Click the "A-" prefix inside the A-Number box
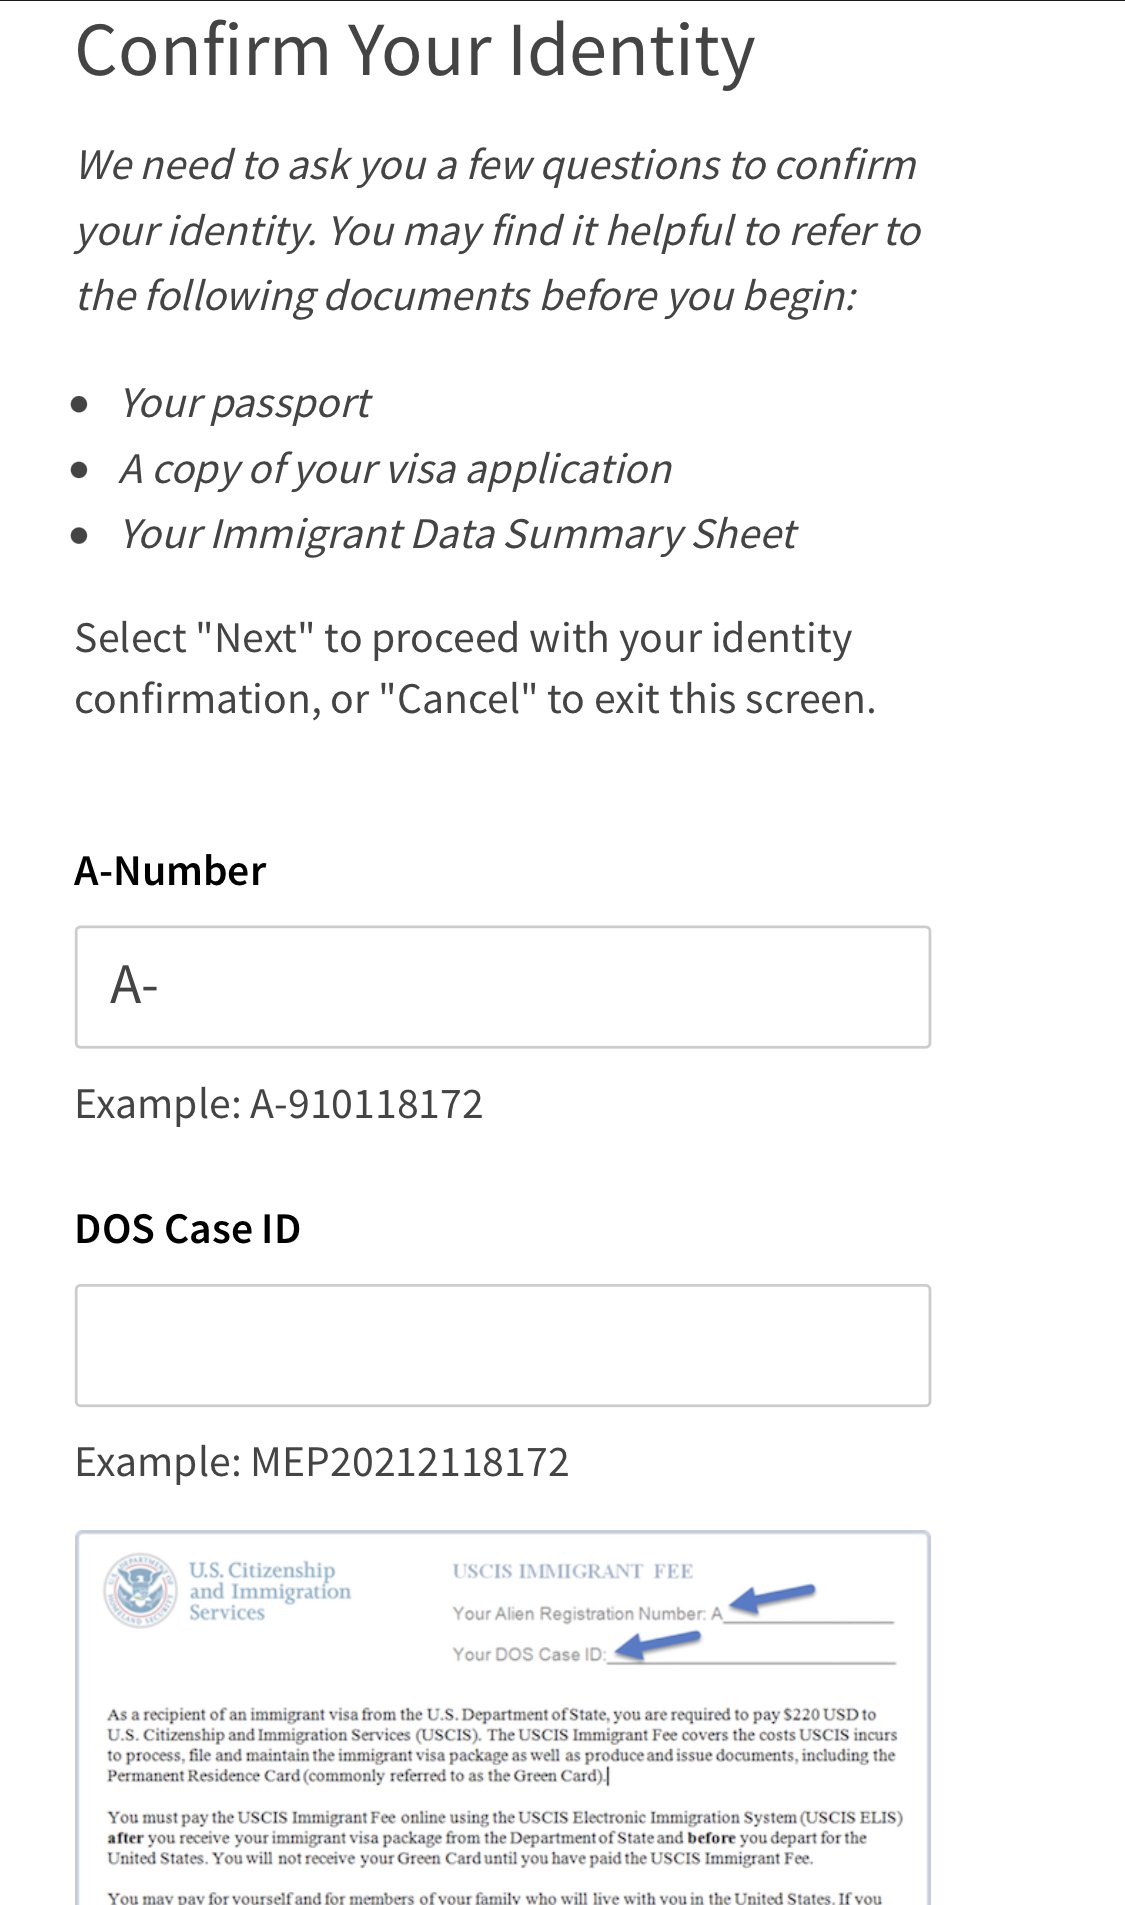 click(134, 986)
